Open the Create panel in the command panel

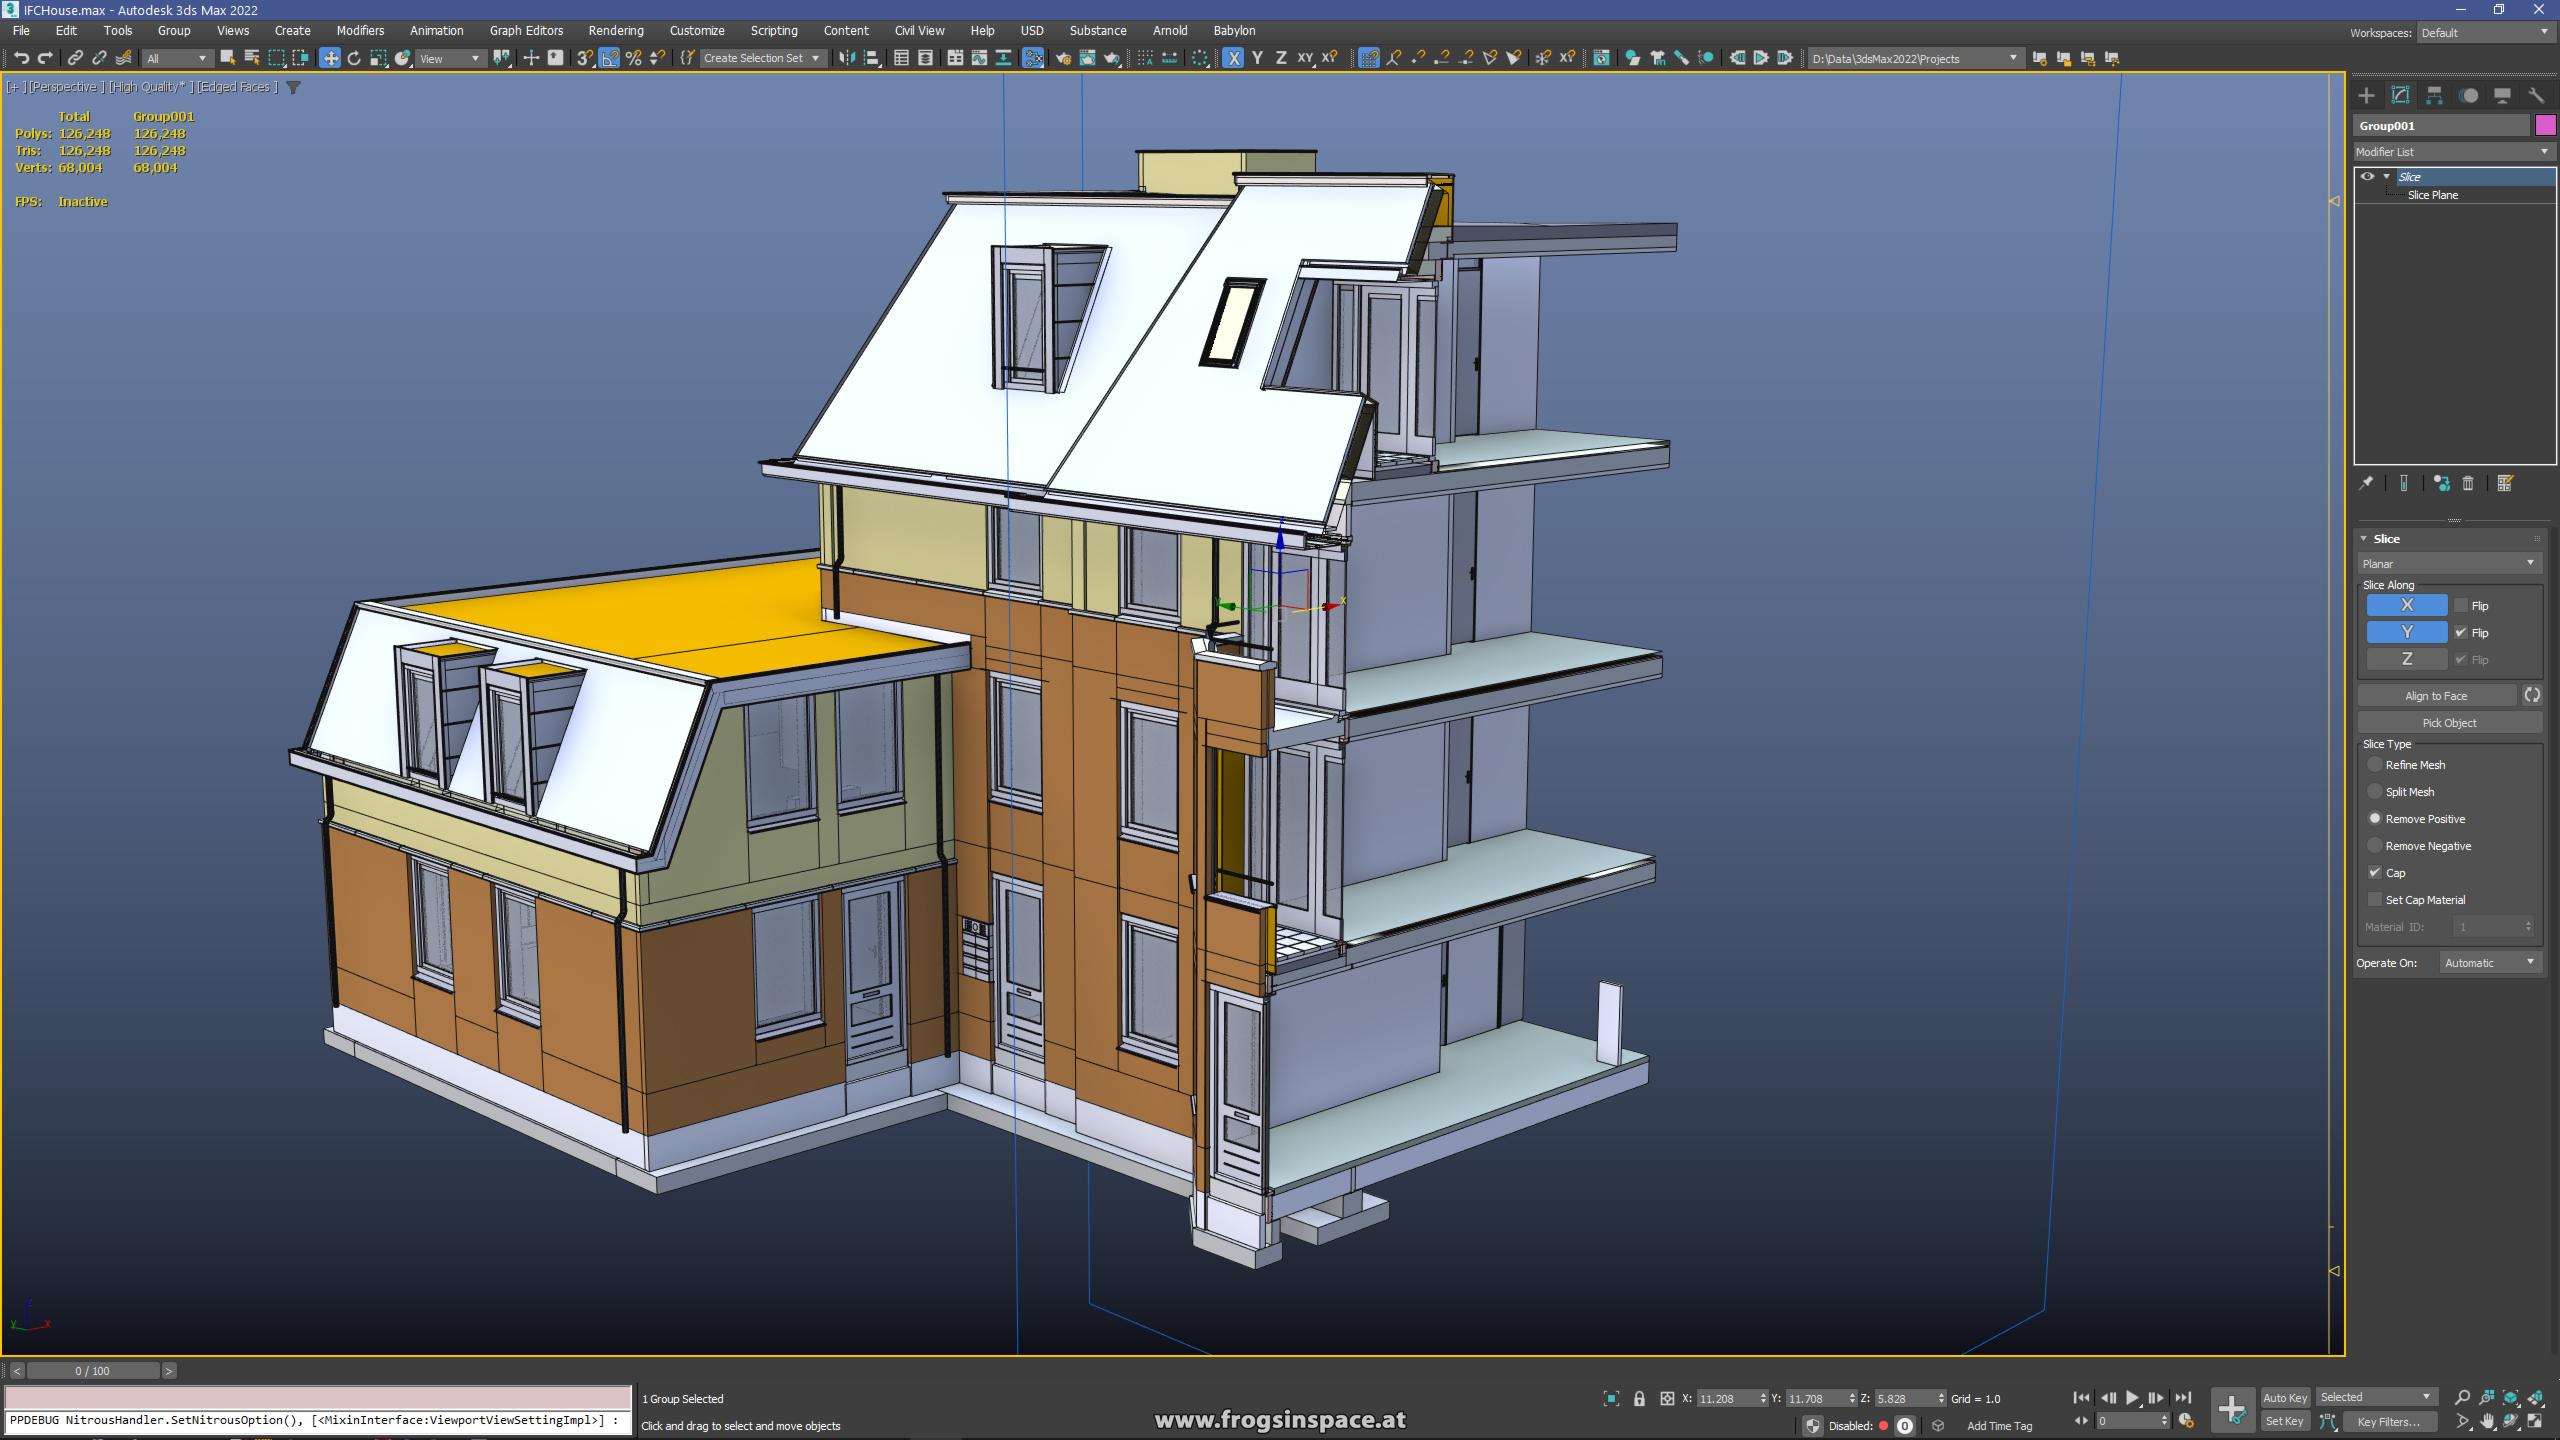(2366, 95)
